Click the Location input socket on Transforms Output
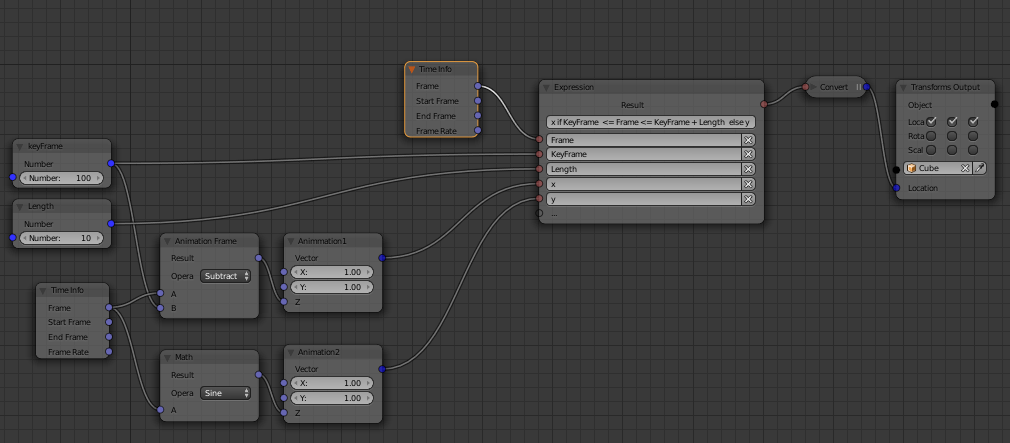 (897, 188)
